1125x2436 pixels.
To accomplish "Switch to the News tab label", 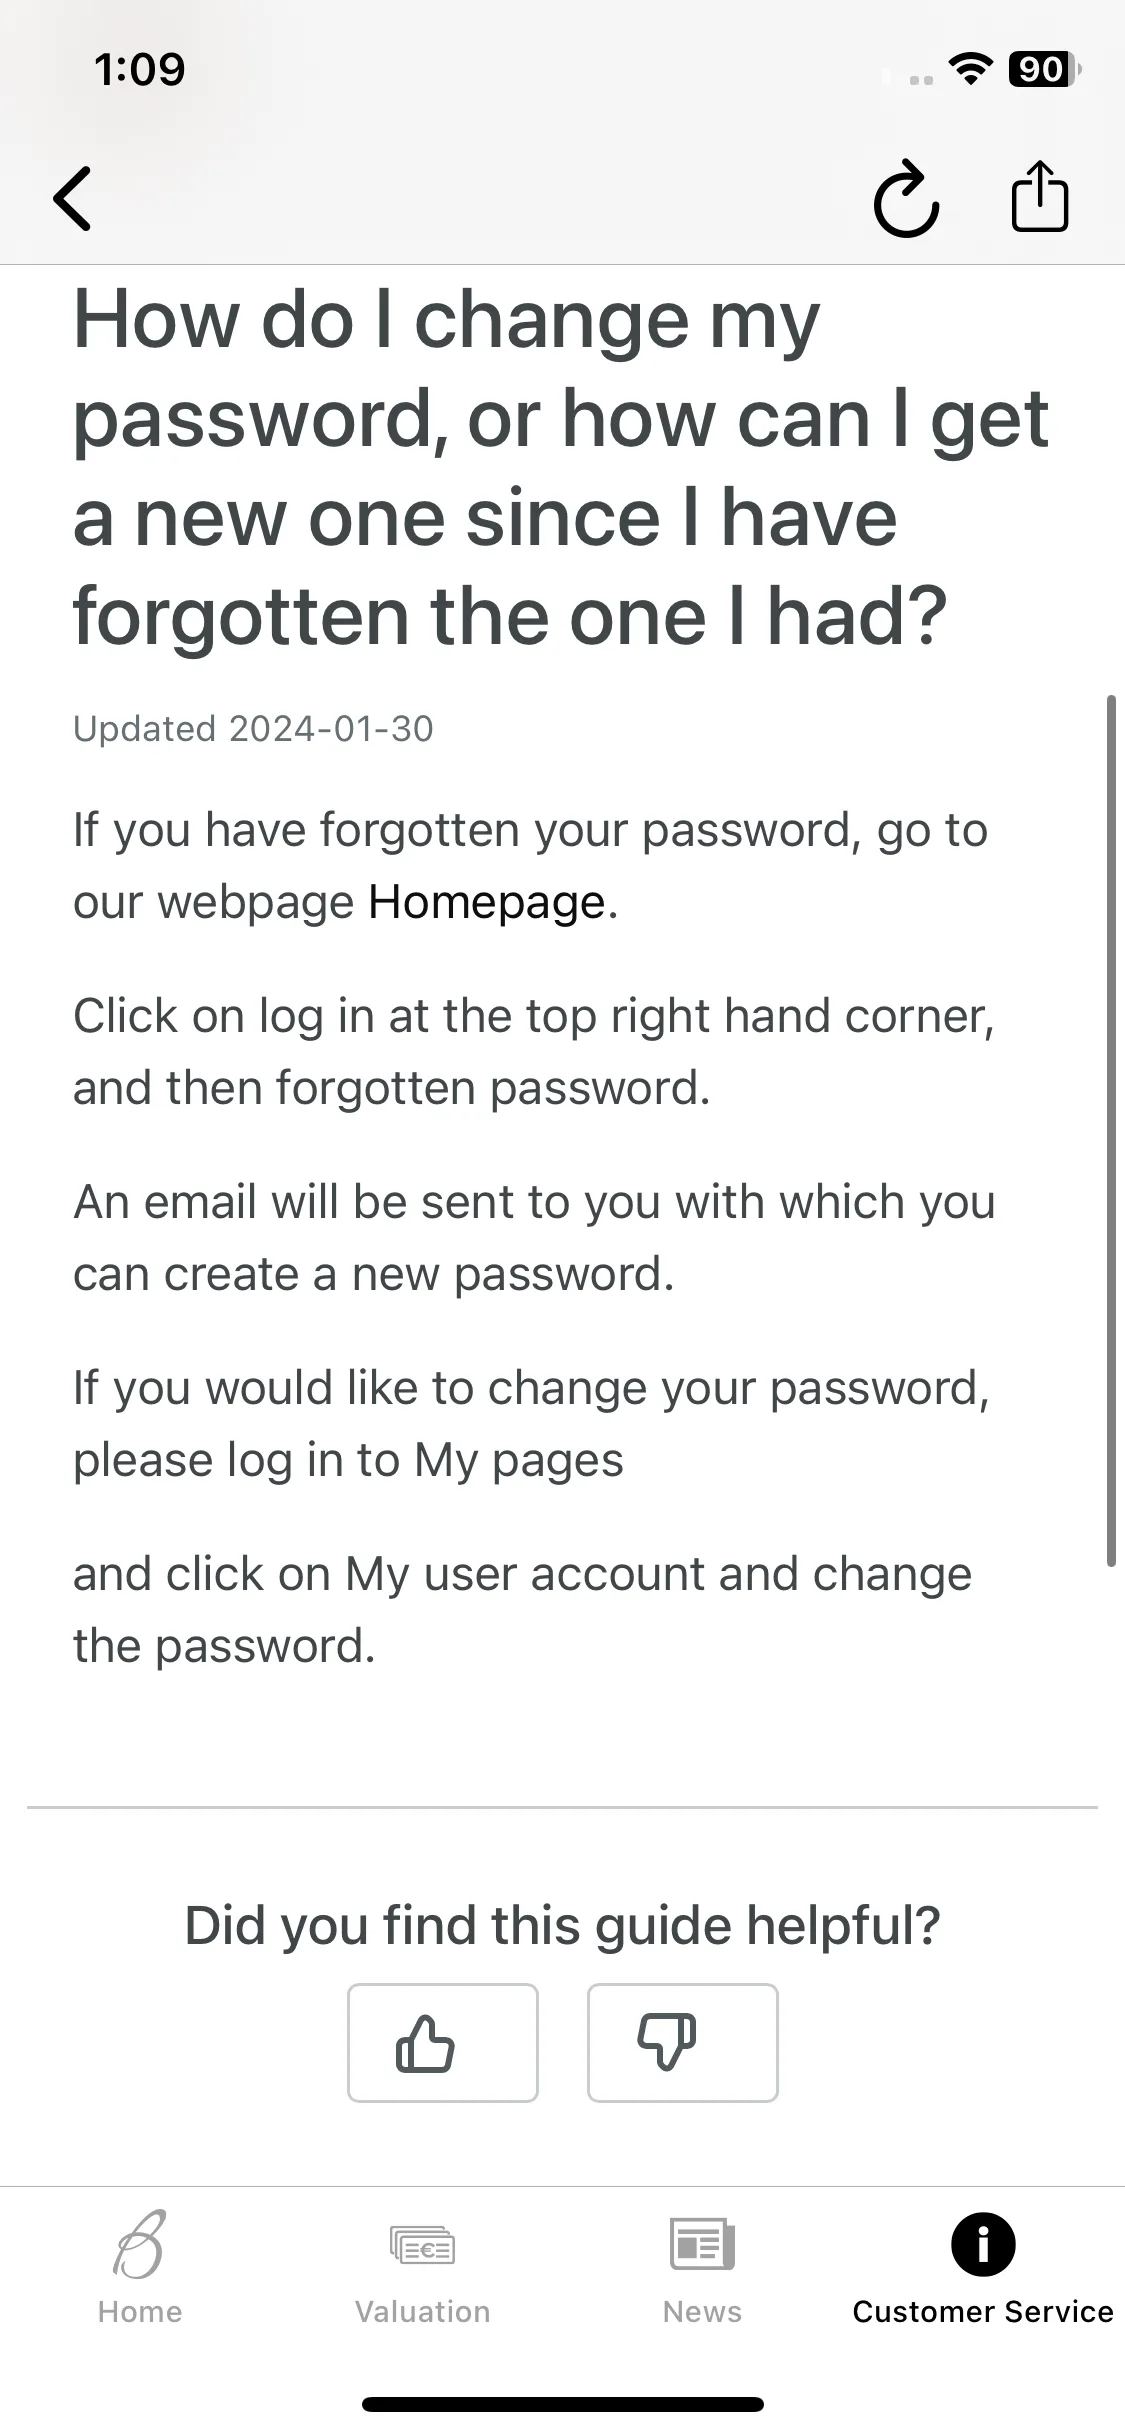I will tap(702, 2312).
